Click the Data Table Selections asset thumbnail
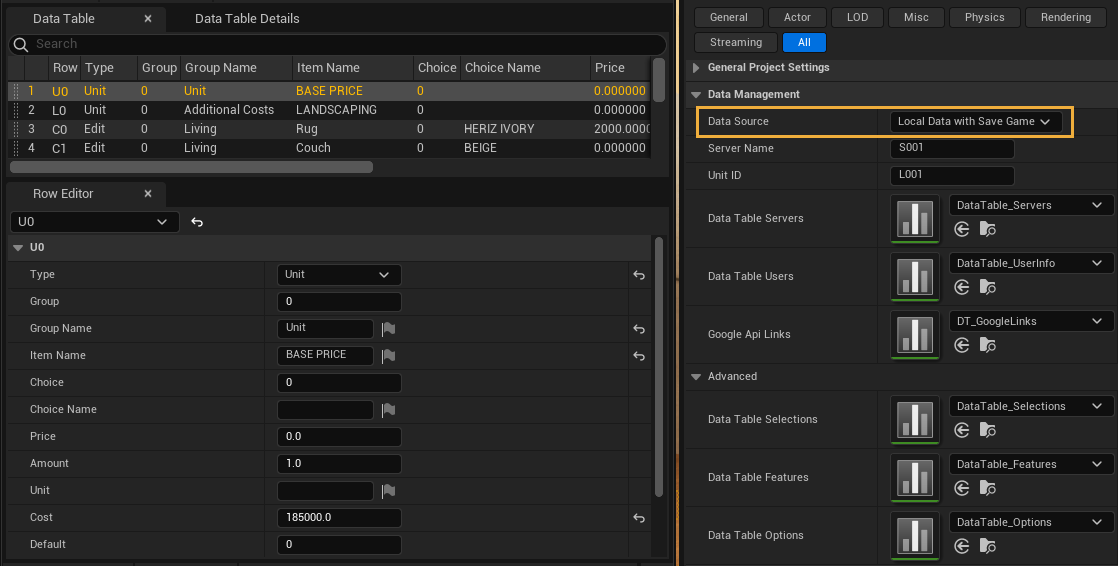This screenshot has height=566, width=1118. [915, 419]
